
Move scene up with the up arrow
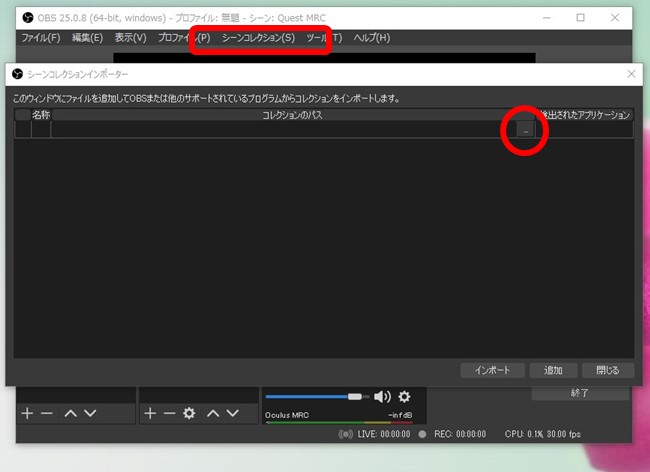coord(70,413)
